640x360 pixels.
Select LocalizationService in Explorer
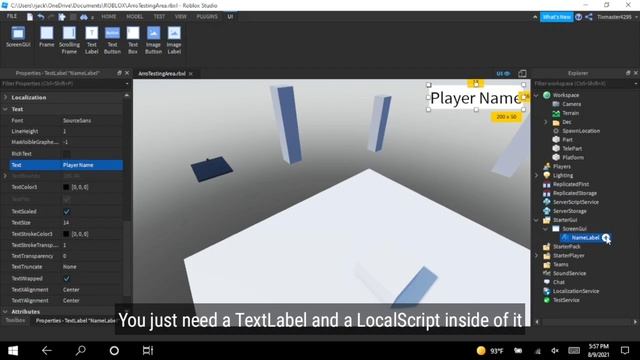(576, 291)
